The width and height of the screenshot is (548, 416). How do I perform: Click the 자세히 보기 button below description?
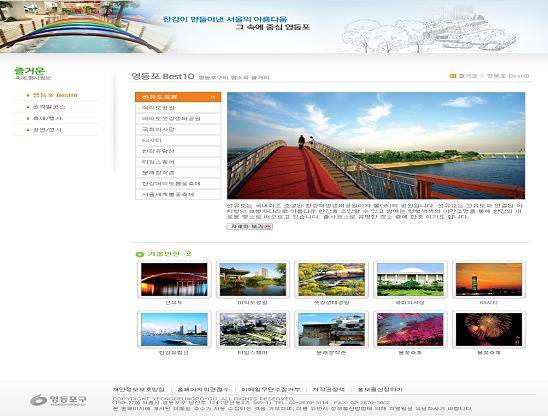tap(250, 227)
